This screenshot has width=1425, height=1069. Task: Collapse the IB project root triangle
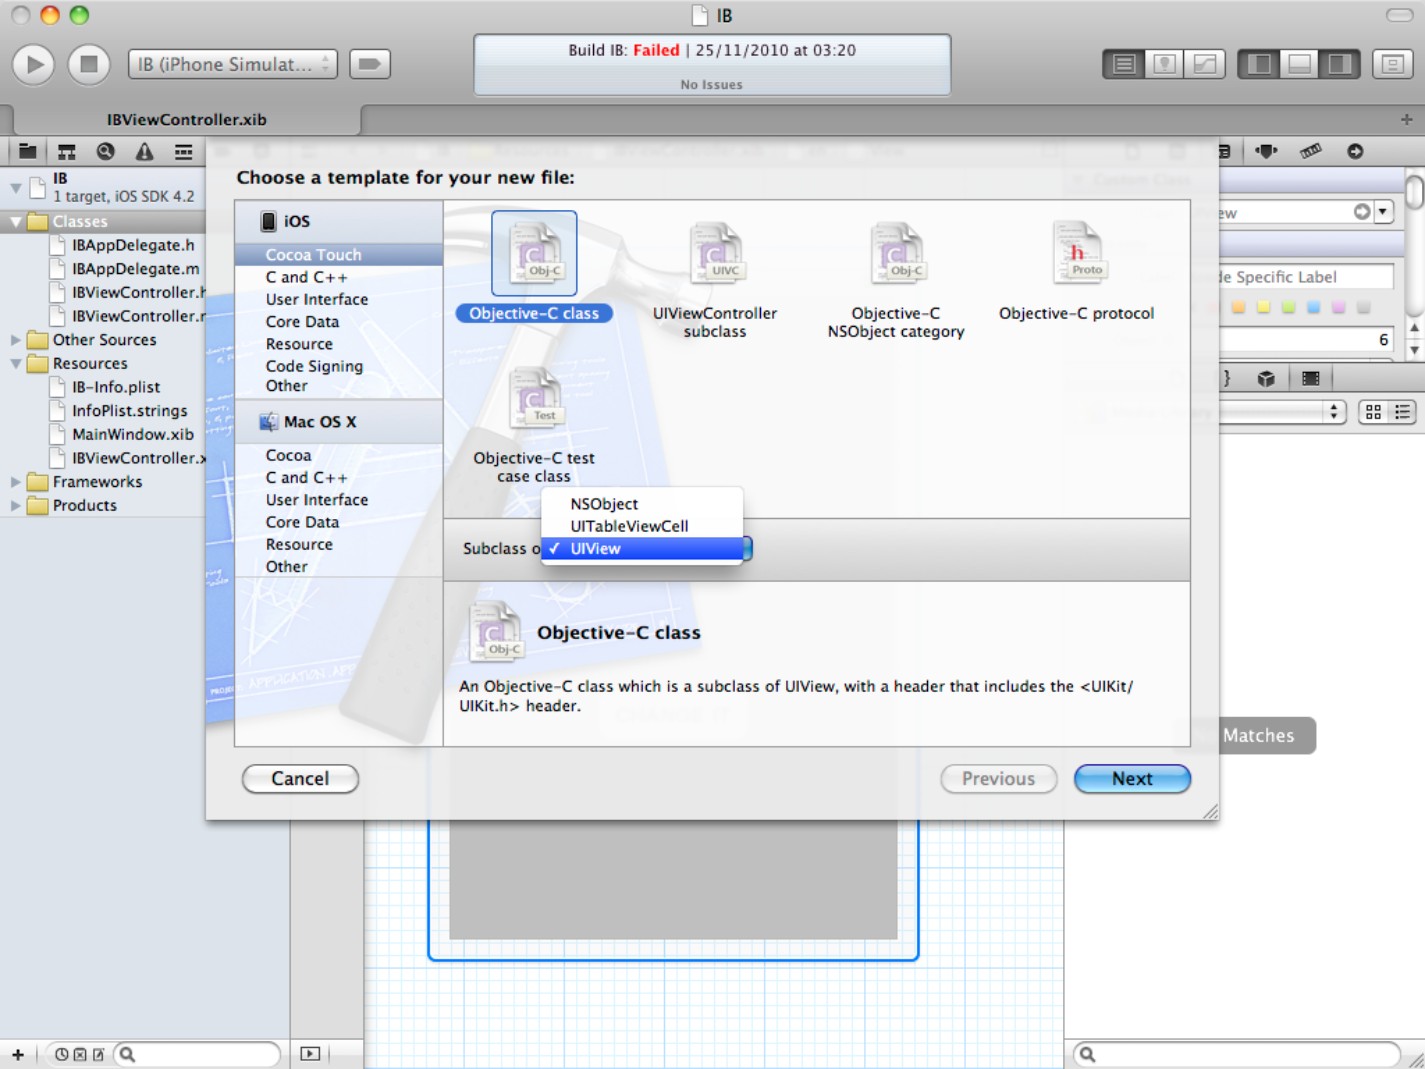click(15, 187)
